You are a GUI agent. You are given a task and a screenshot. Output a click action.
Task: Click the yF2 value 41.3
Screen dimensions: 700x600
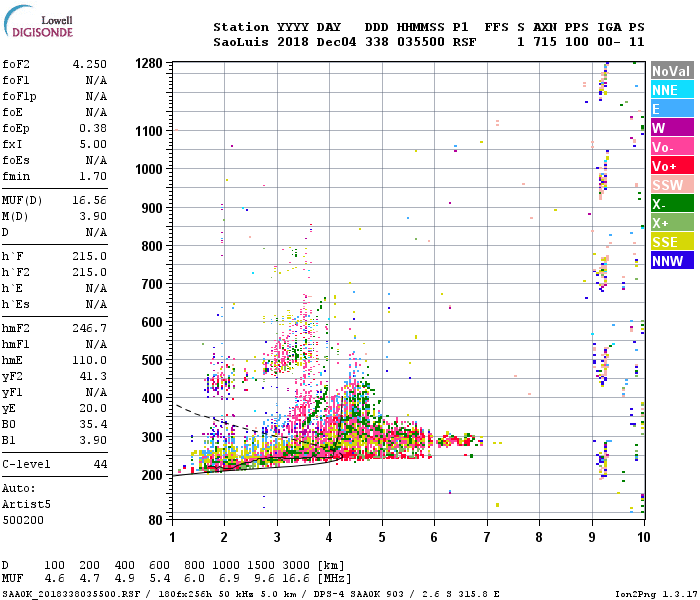click(93, 377)
